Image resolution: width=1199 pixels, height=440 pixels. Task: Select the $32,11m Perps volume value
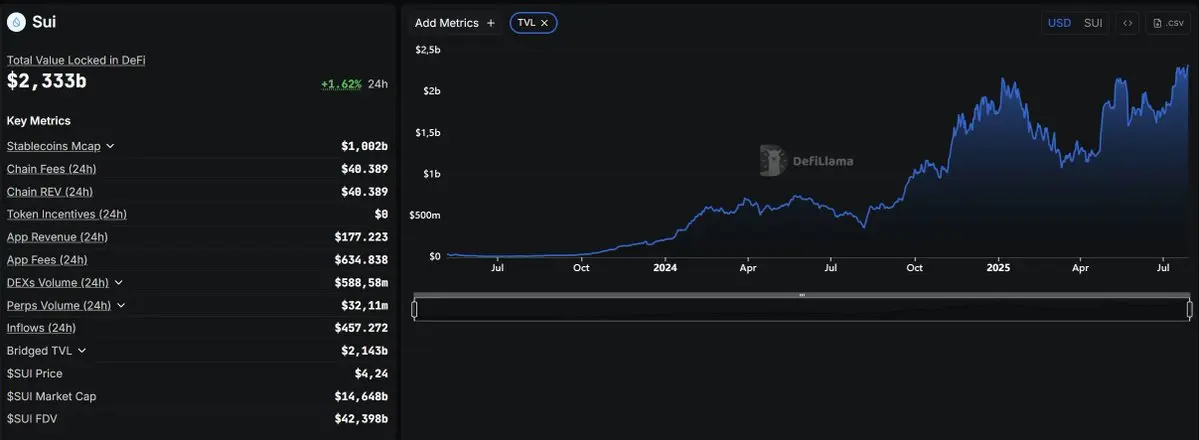click(365, 305)
